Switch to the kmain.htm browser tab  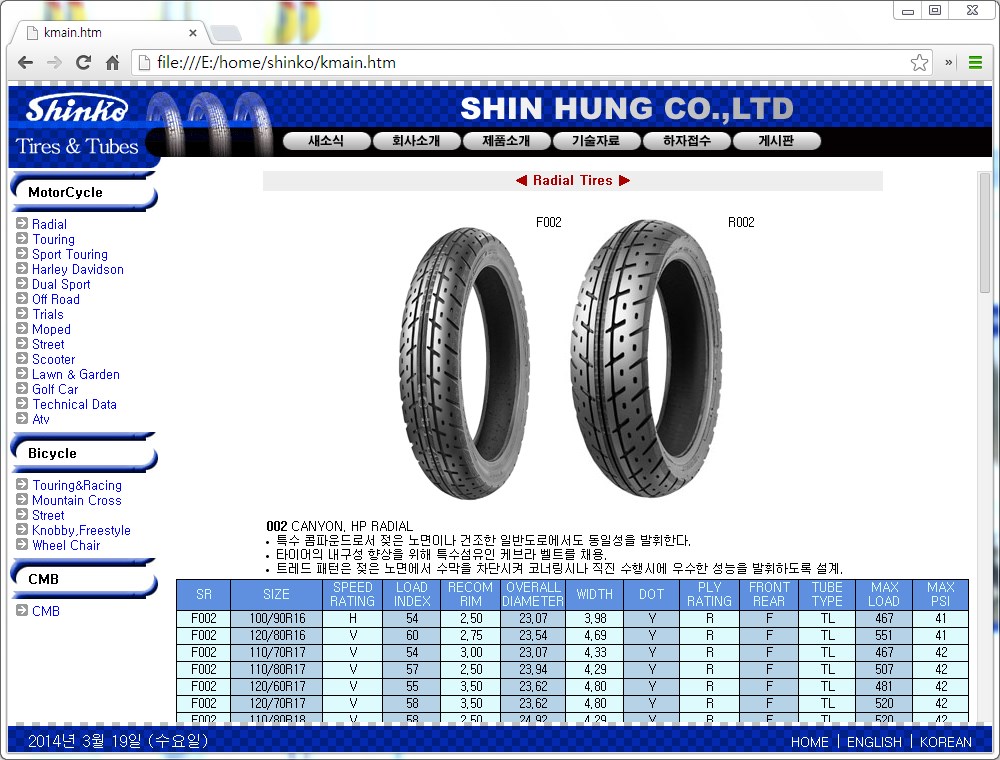tap(105, 32)
